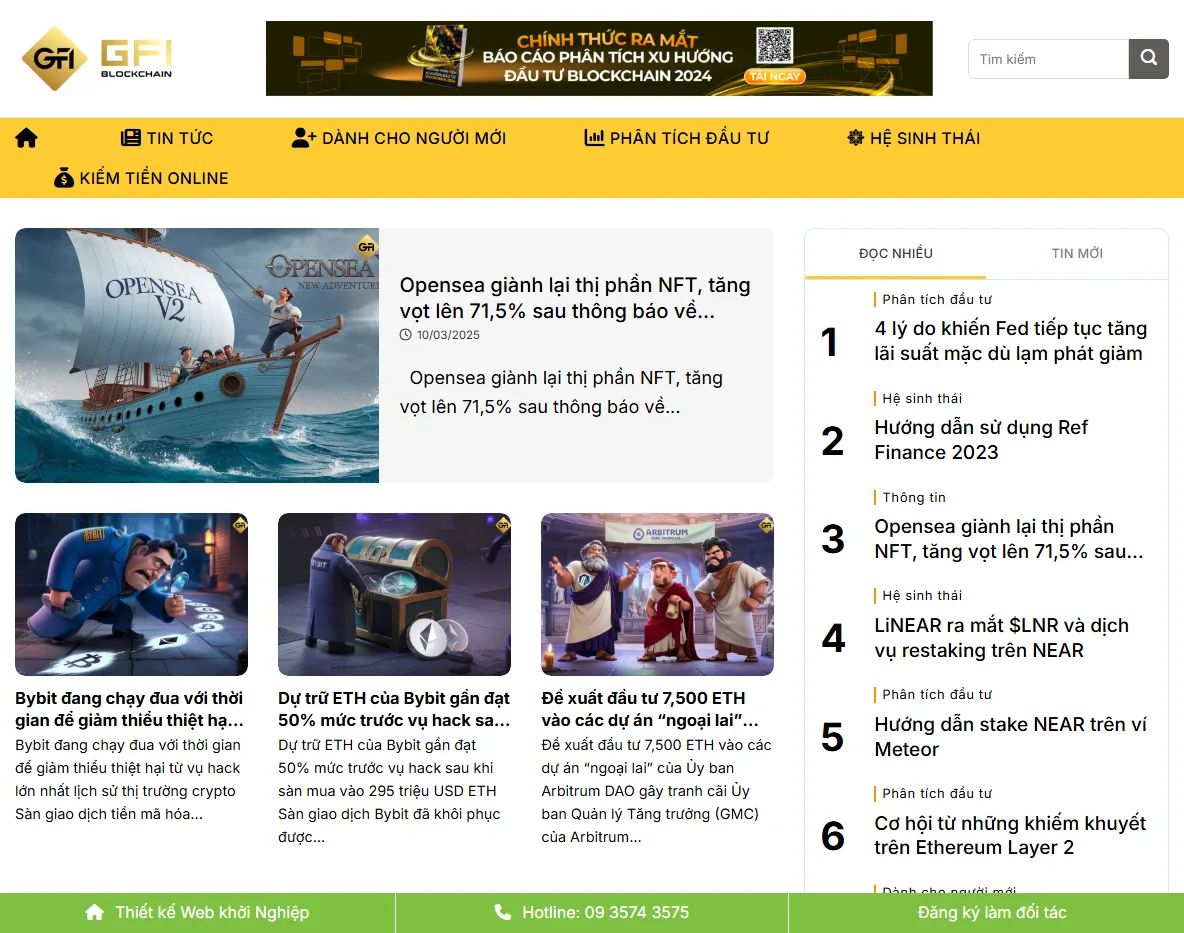Click the ecosystem icon beside Hệ Sinh Thái
This screenshot has height=933, width=1184.
(x=856, y=138)
